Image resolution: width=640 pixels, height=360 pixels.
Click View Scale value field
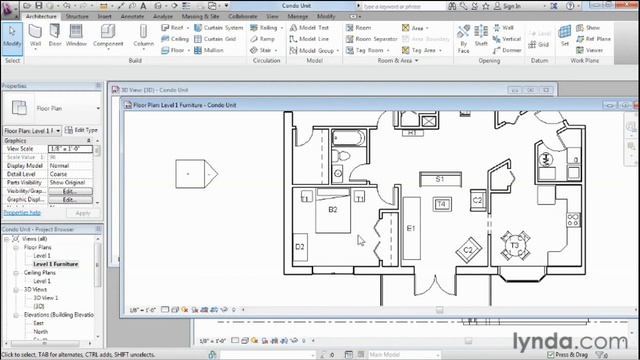(70, 149)
